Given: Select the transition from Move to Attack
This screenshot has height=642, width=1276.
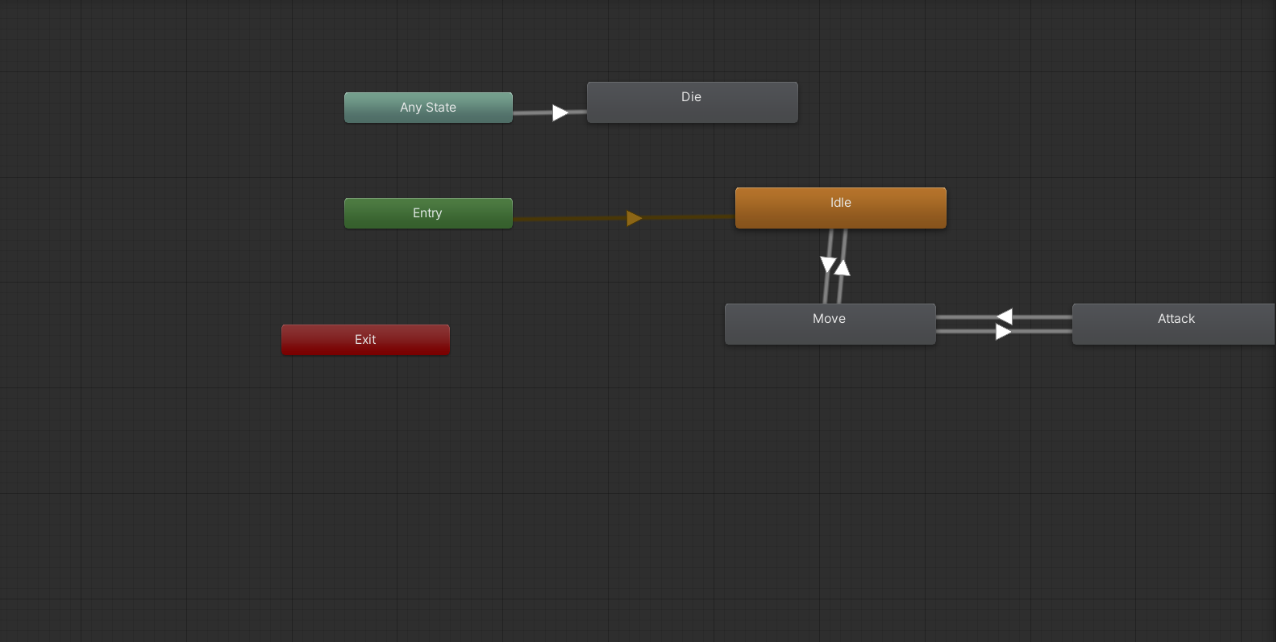Looking at the screenshot, I should click(1003, 331).
